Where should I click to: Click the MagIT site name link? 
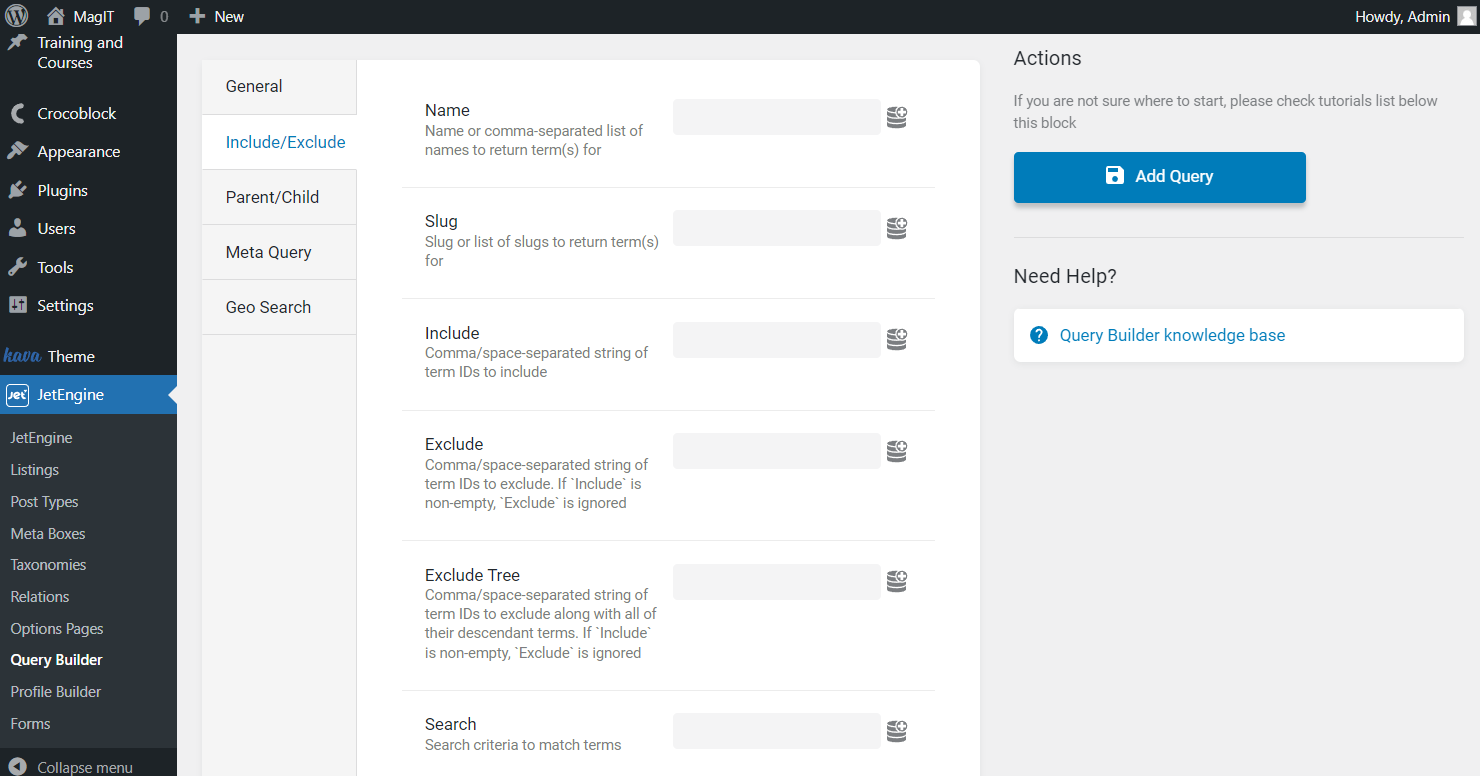(94, 16)
